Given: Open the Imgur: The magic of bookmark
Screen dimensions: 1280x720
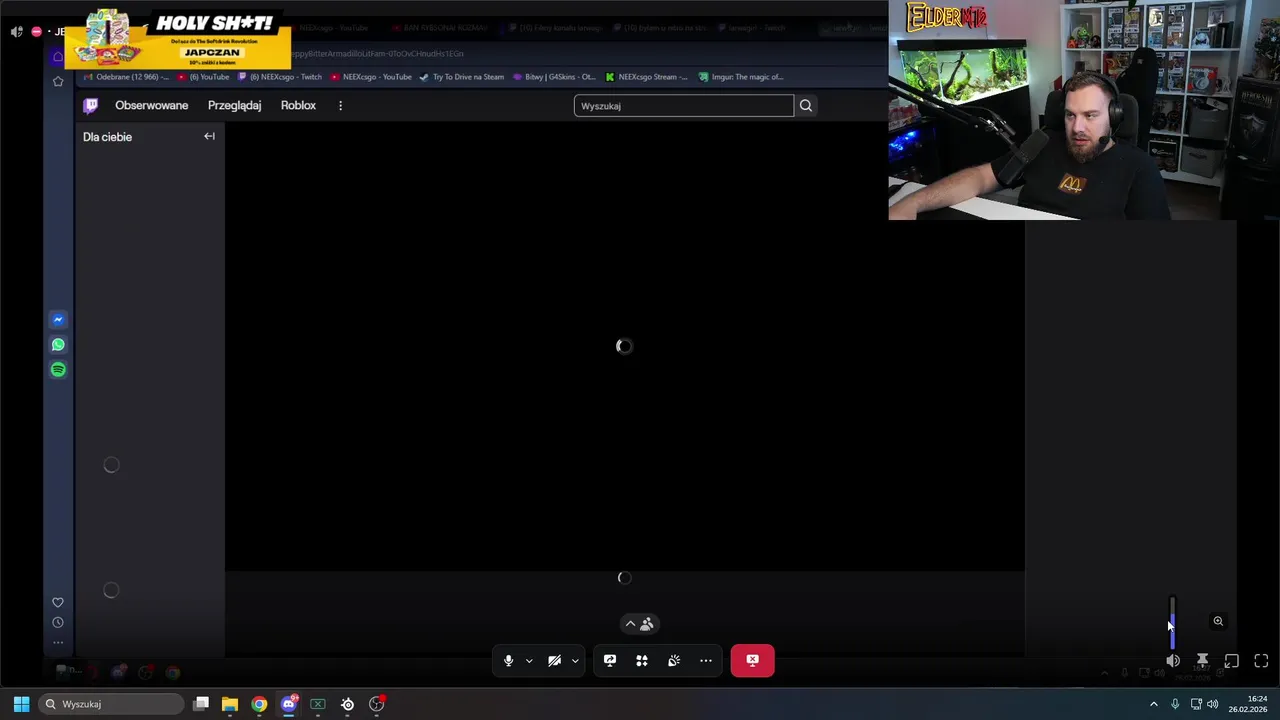Looking at the screenshot, I should [741, 77].
